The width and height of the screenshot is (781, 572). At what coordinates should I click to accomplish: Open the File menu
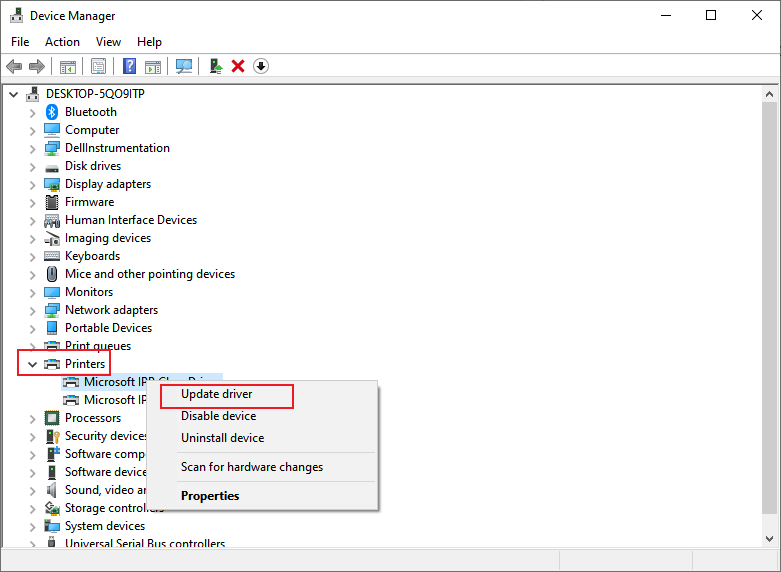tap(20, 42)
